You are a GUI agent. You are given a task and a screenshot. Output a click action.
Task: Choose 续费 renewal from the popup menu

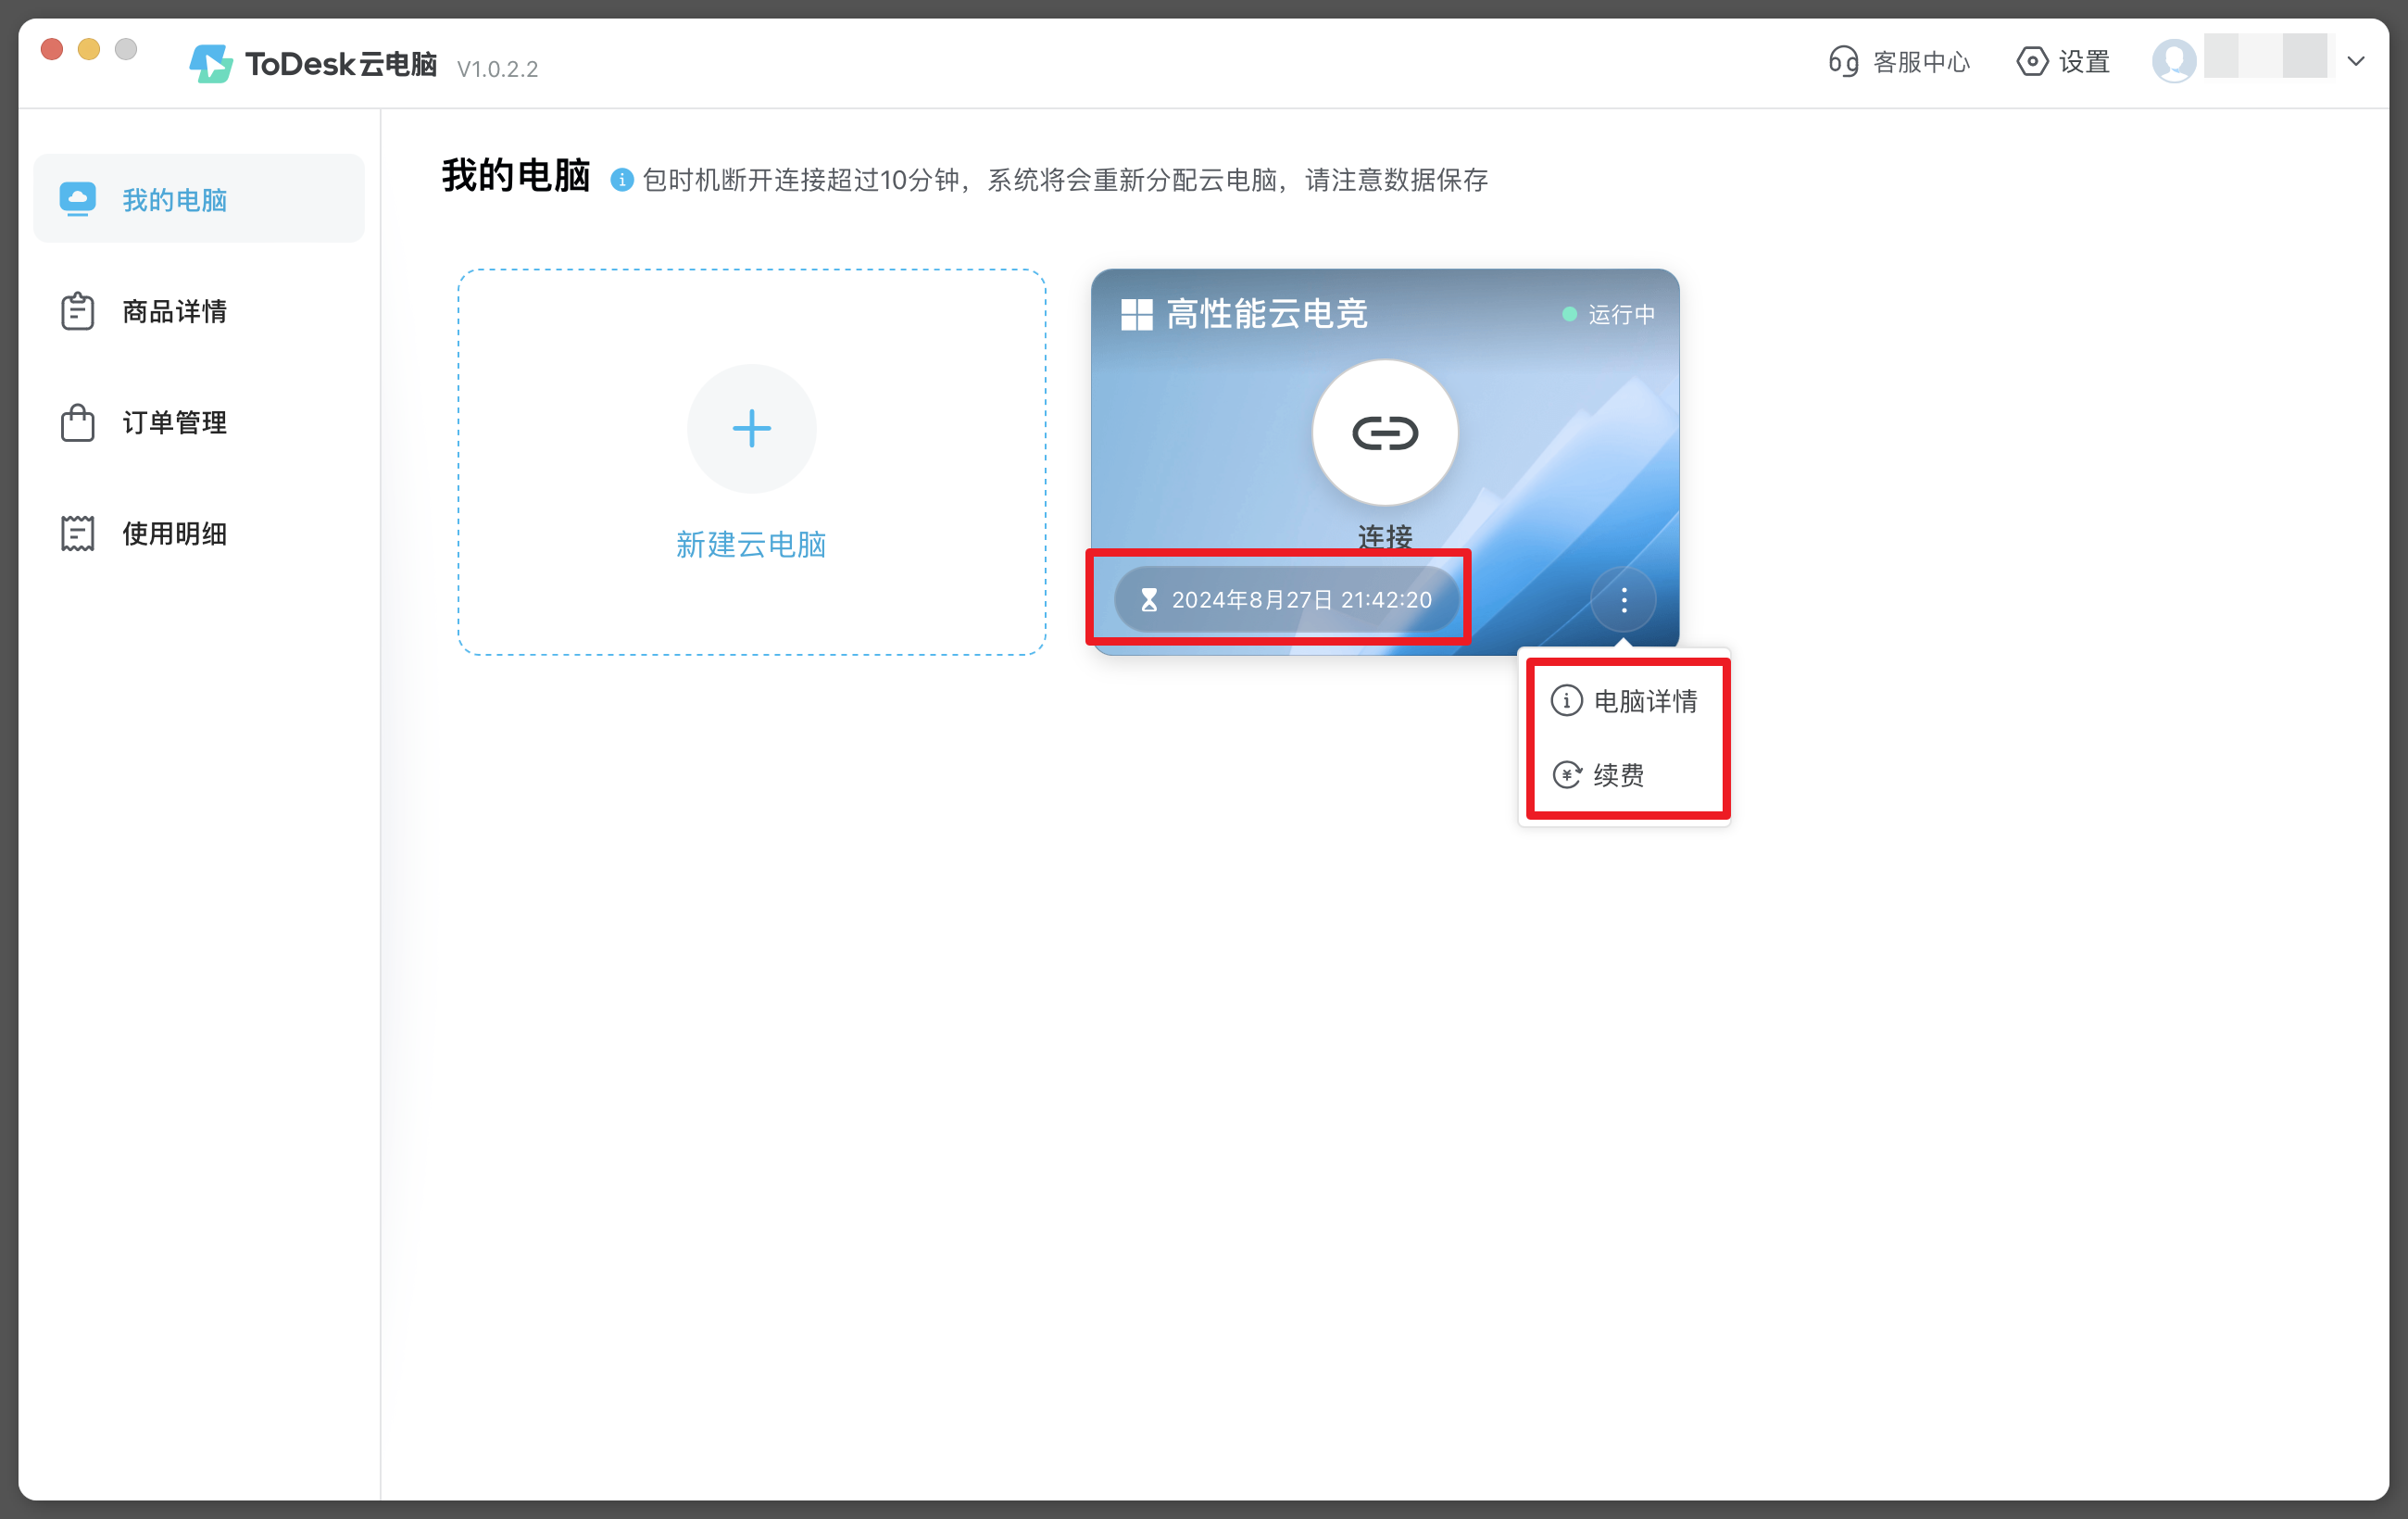point(1617,775)
